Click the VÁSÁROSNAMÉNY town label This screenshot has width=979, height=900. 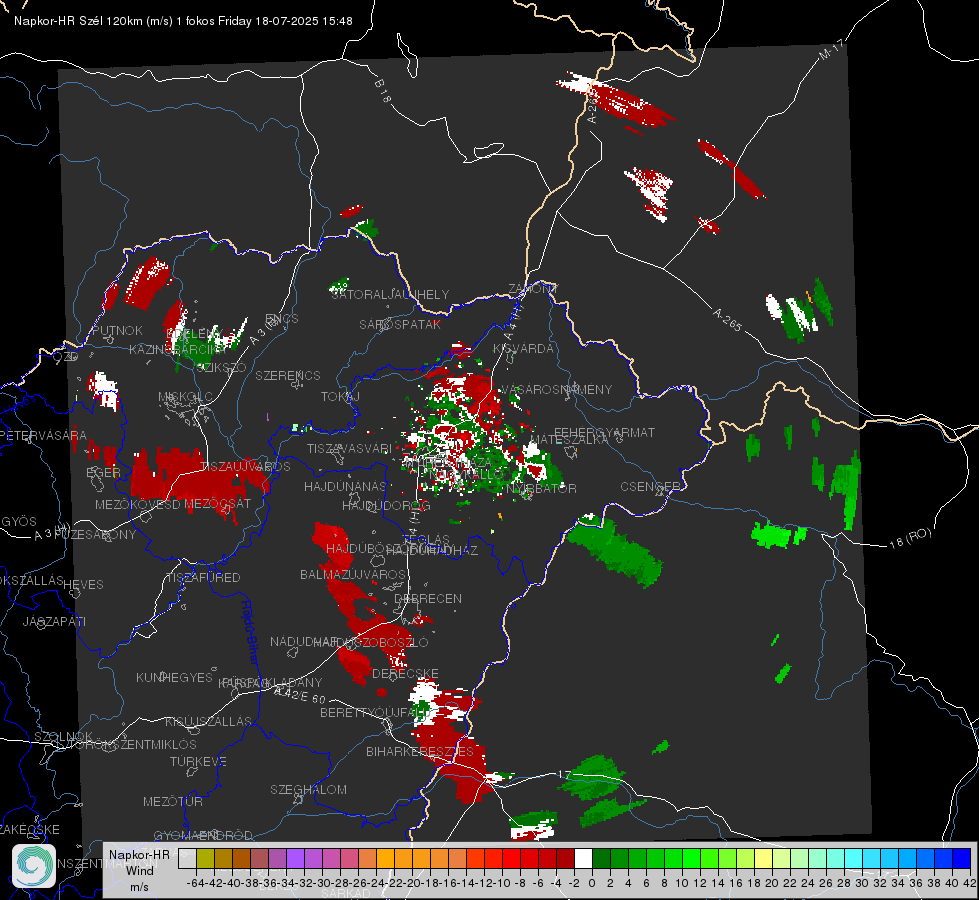[x=556, y=390]
